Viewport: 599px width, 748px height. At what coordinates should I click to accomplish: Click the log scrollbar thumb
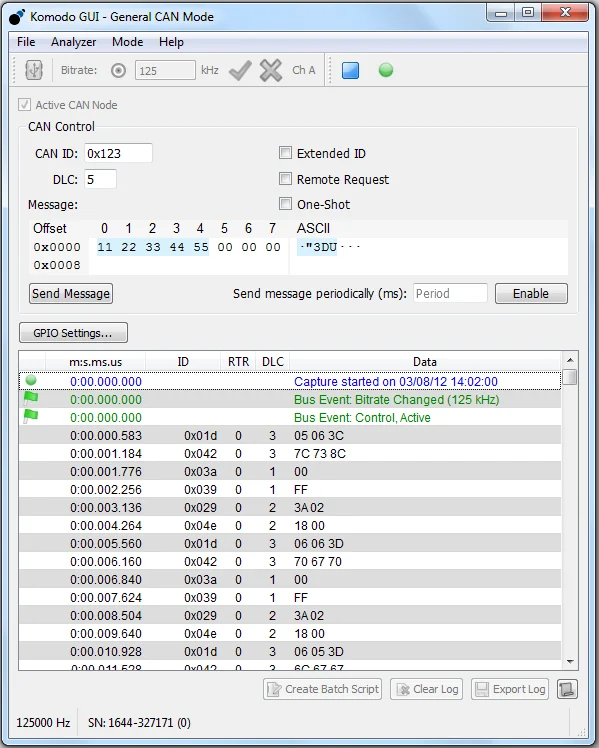pyautogui.click(x=570, y=377)
